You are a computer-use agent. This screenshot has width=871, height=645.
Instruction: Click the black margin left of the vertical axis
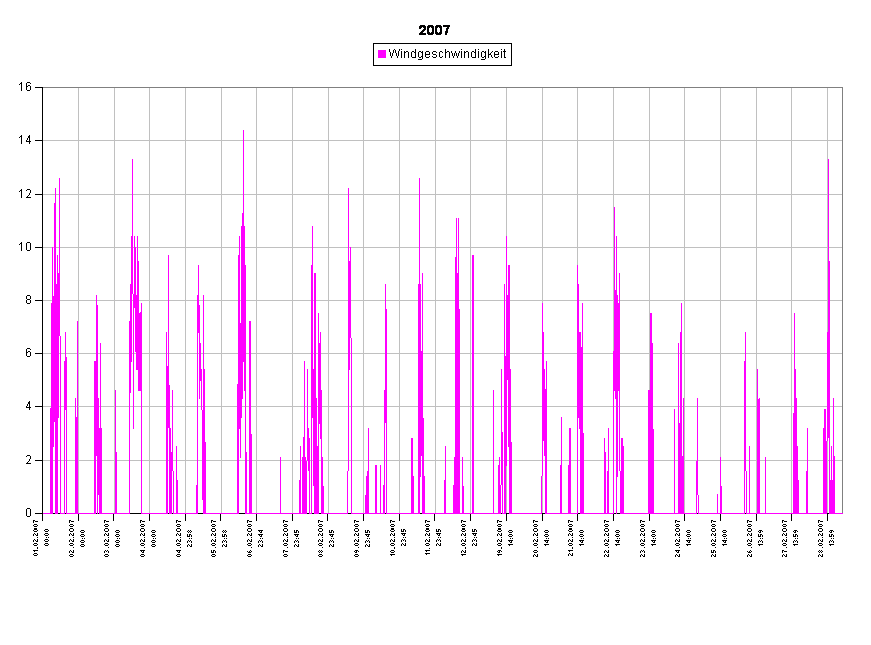(20, 300)
